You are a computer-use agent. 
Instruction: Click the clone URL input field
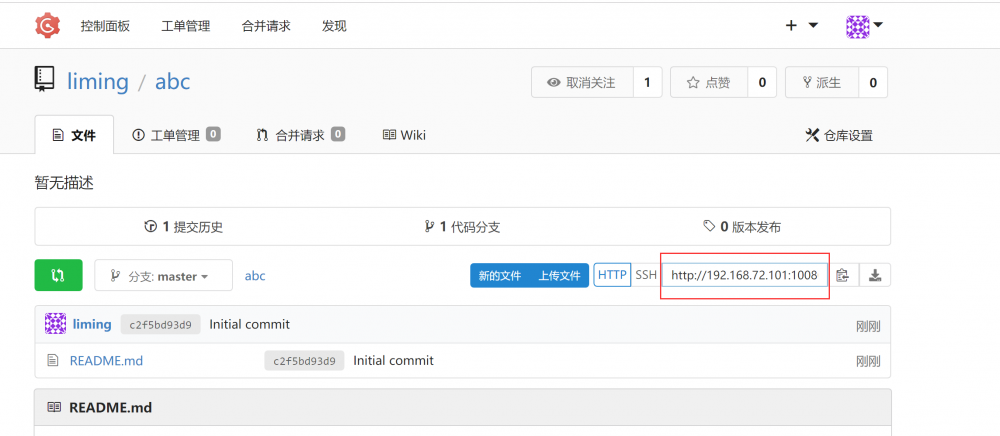[x=744, y=275]
